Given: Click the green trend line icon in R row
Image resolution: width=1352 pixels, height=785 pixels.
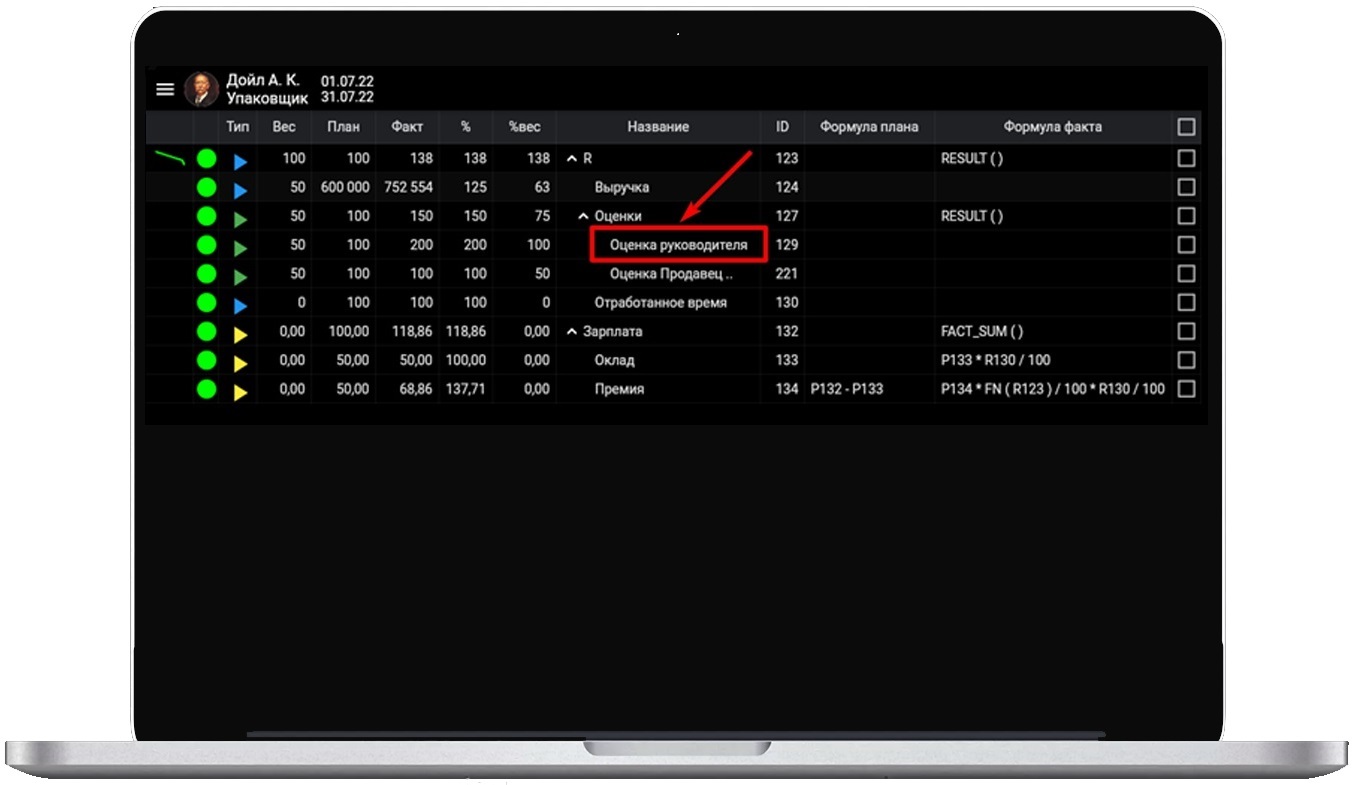Looking at the screenshot, I should click(170, 157).
